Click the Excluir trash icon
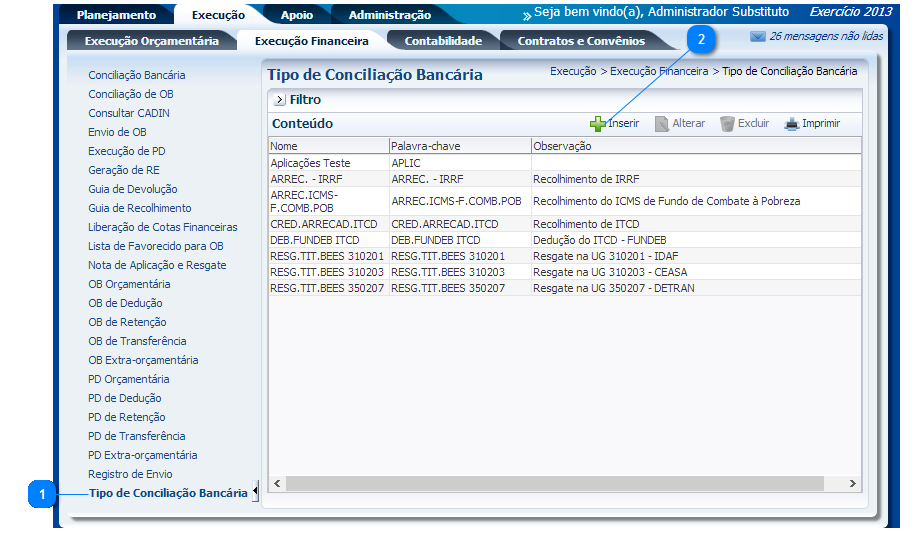916x535 pixels. click(x=727, y=124)
